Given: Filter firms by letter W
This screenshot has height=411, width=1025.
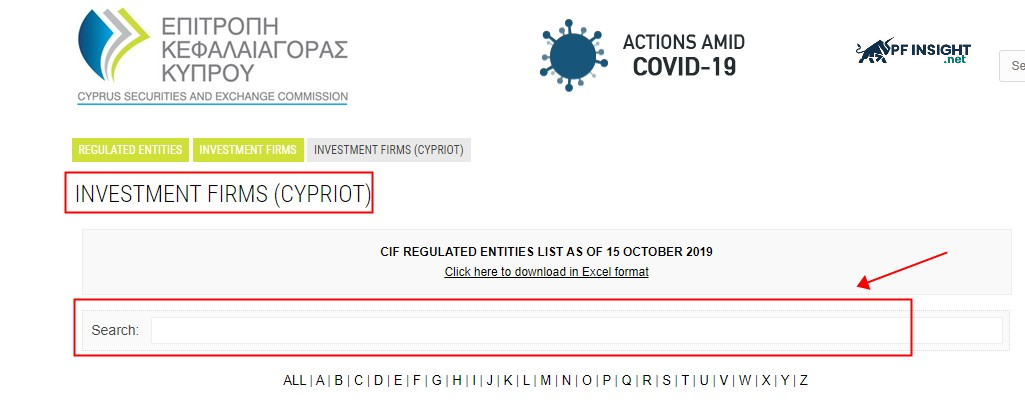Looking at the screenshot, I should click(x=744, y=380).
